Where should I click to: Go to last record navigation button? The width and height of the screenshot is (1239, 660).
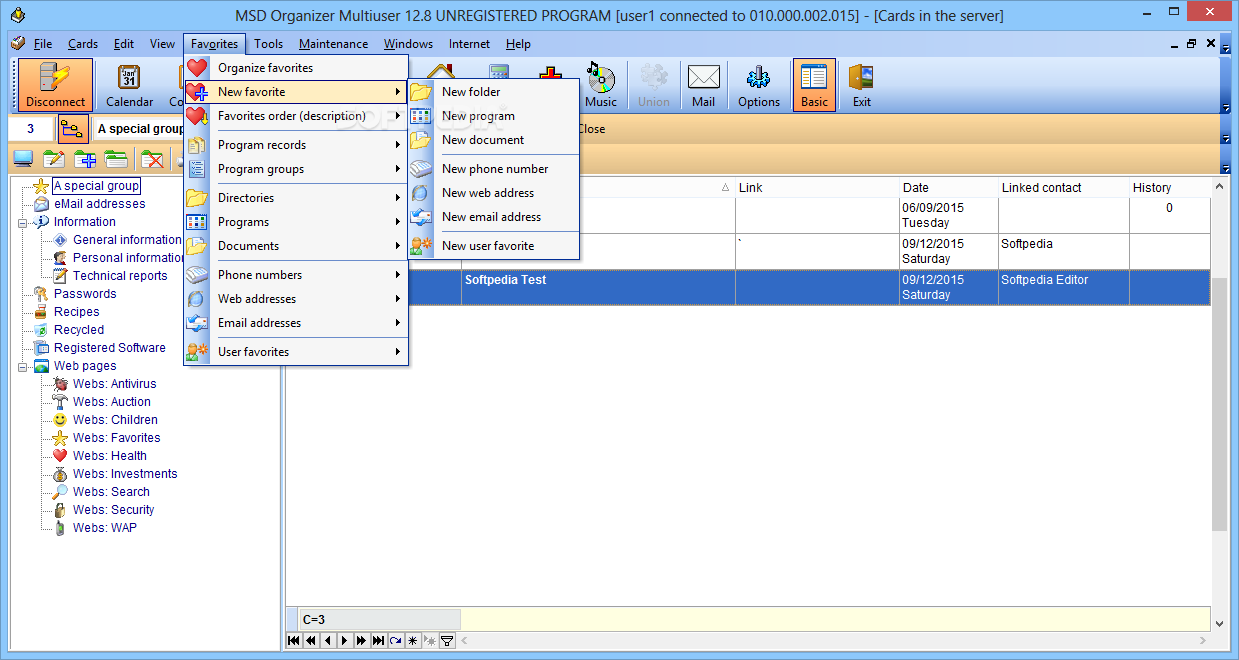[x=378, y=640]
